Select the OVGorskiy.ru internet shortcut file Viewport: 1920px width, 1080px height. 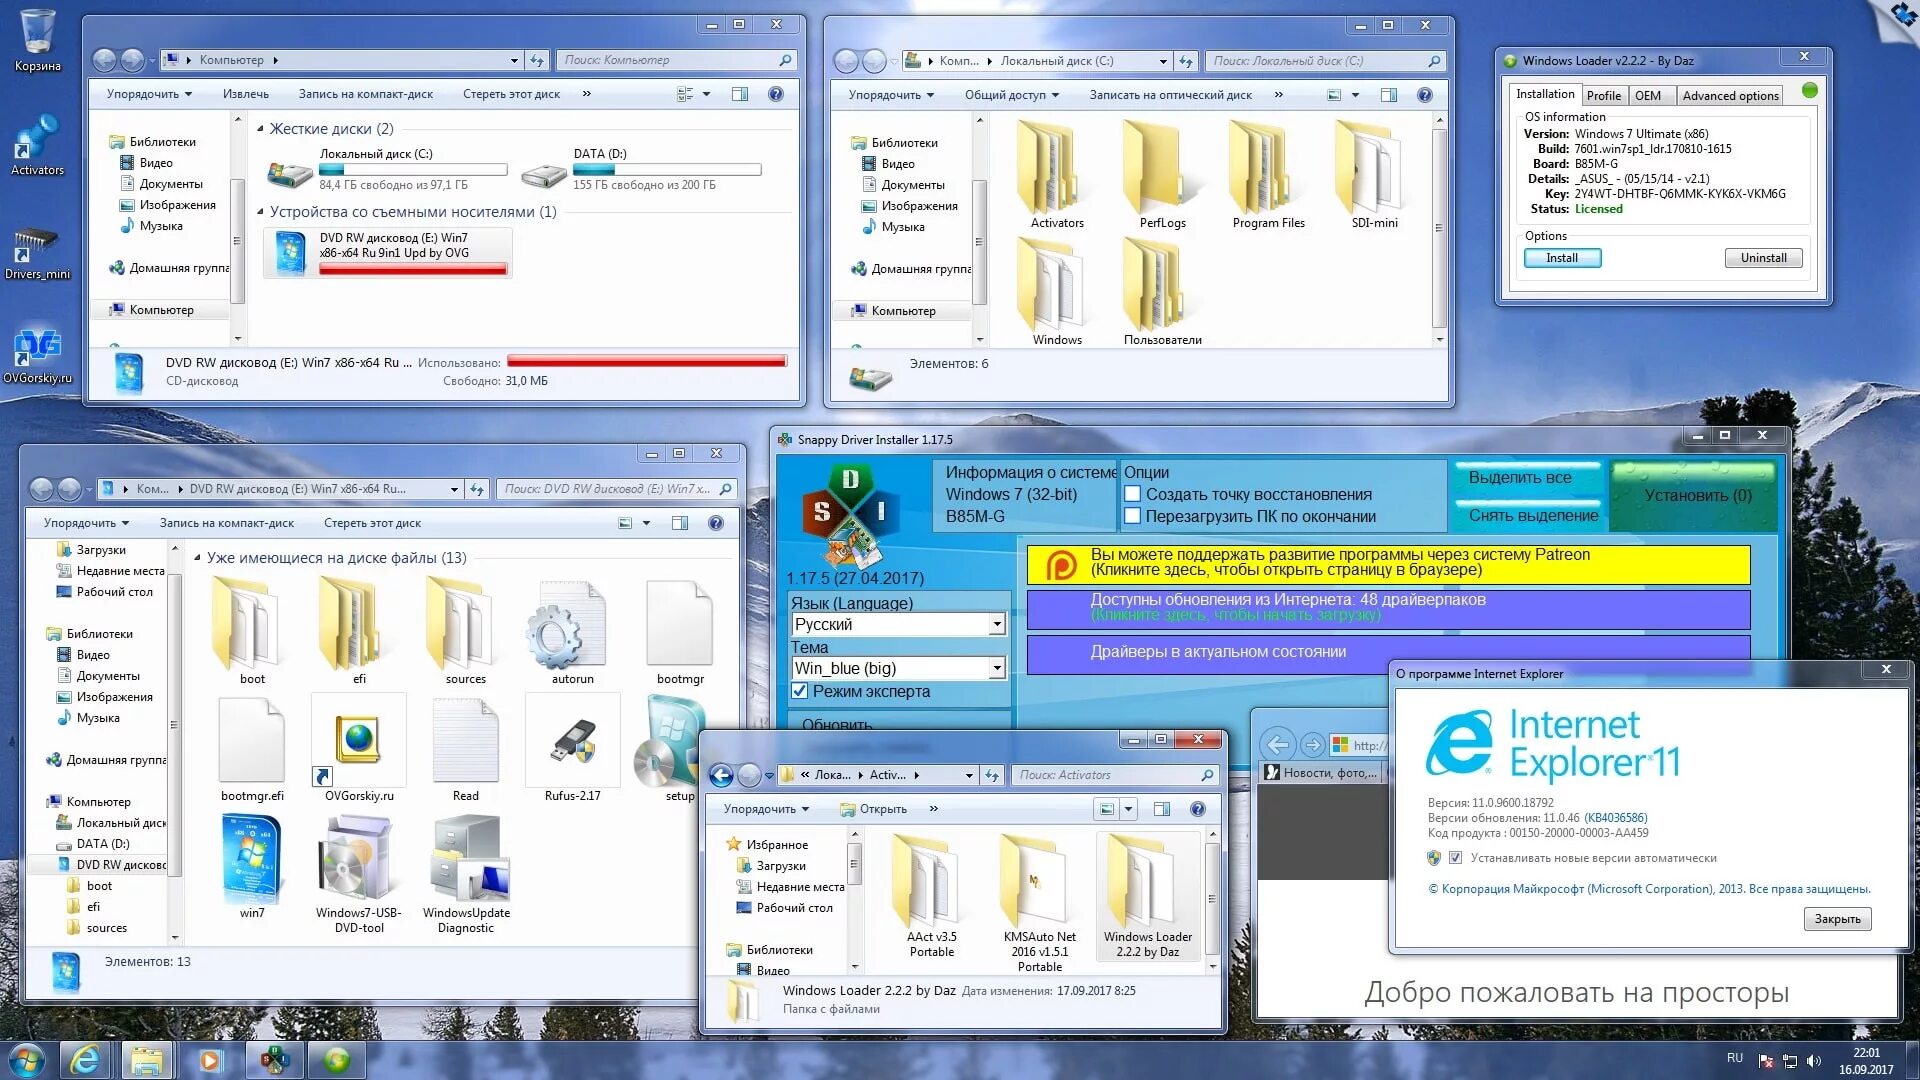tap(358, 749)
